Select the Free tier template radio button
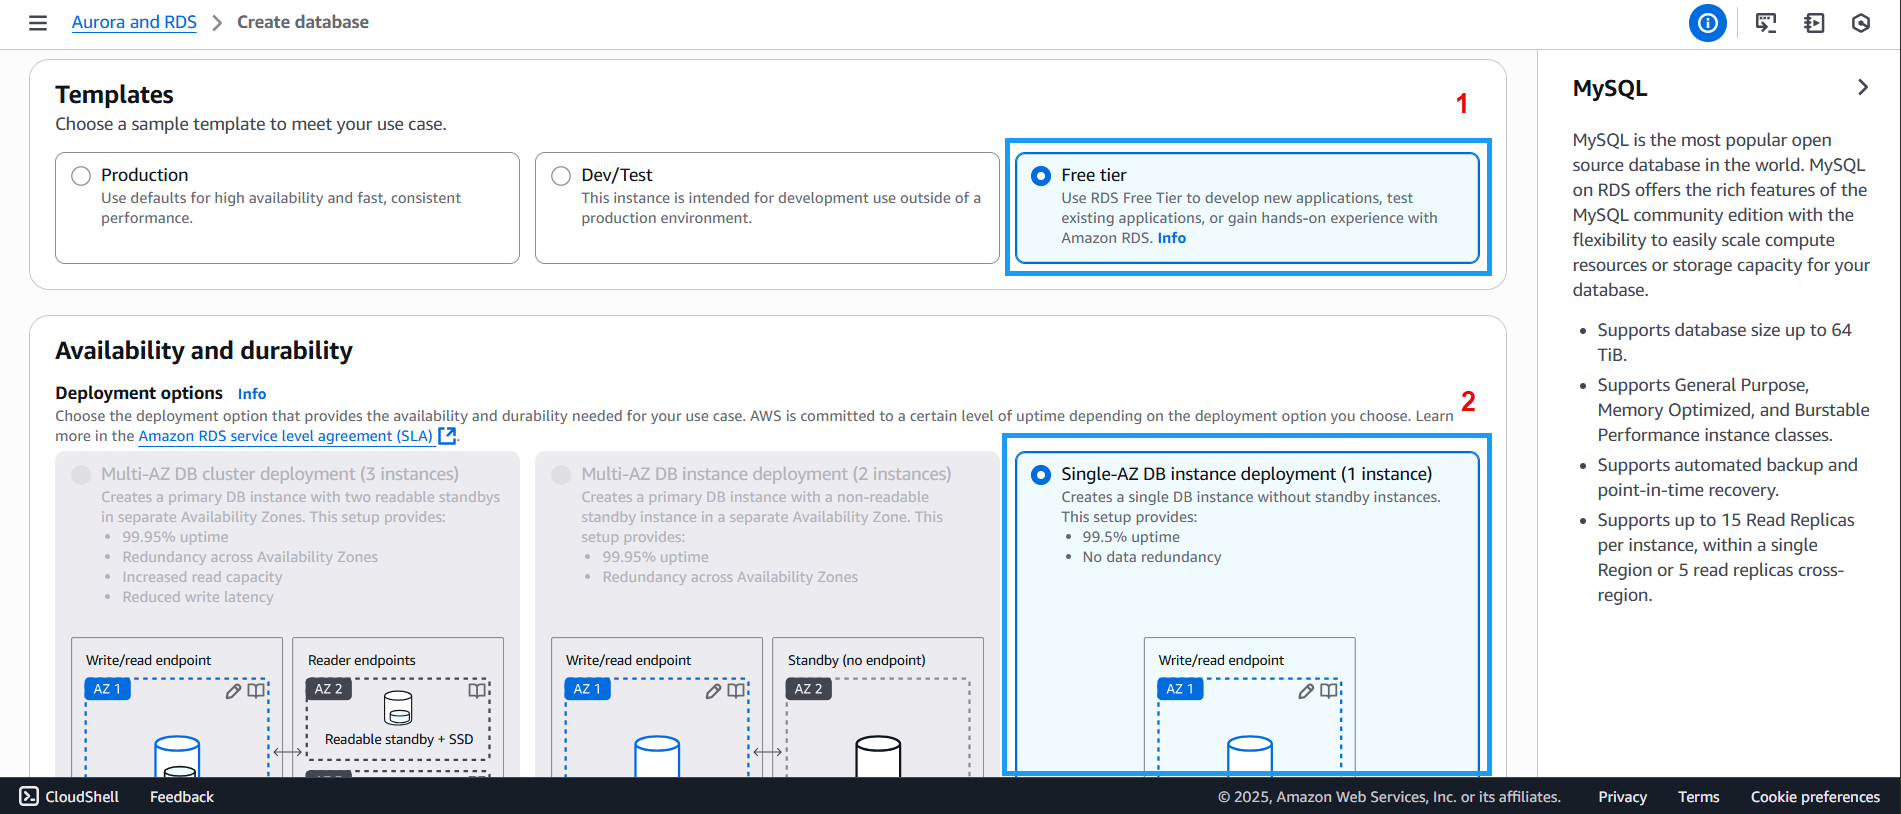Screen dimensions: 1901x814 point(1041,176)
